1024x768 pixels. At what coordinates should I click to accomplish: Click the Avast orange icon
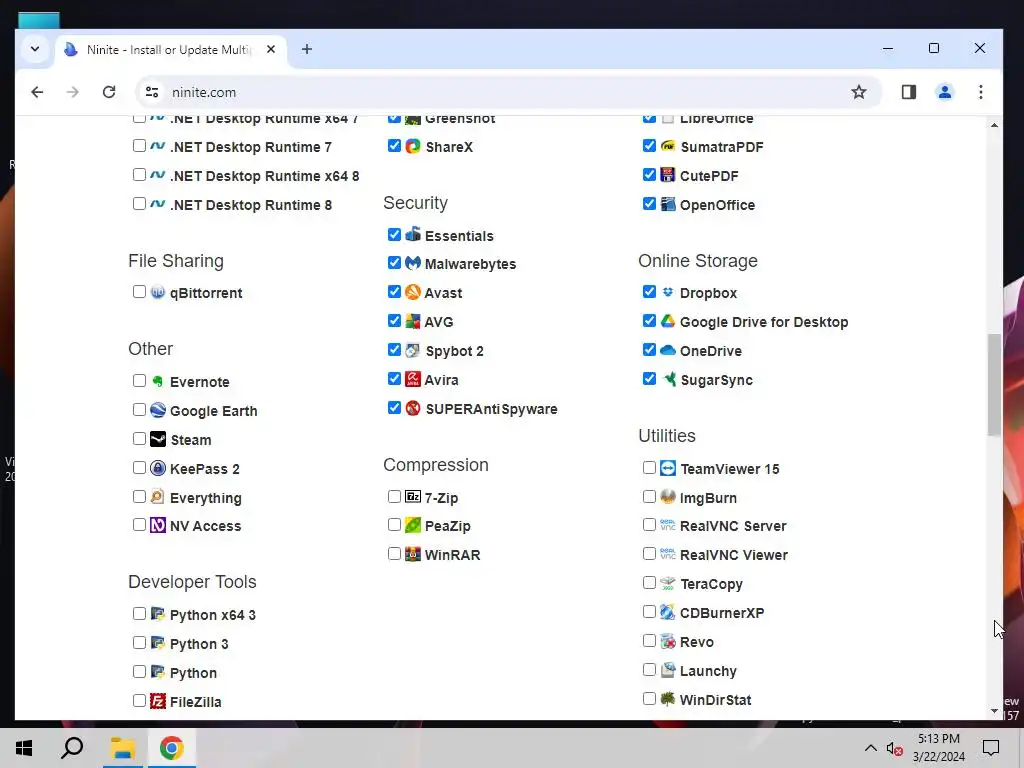(x=413, y=292)
